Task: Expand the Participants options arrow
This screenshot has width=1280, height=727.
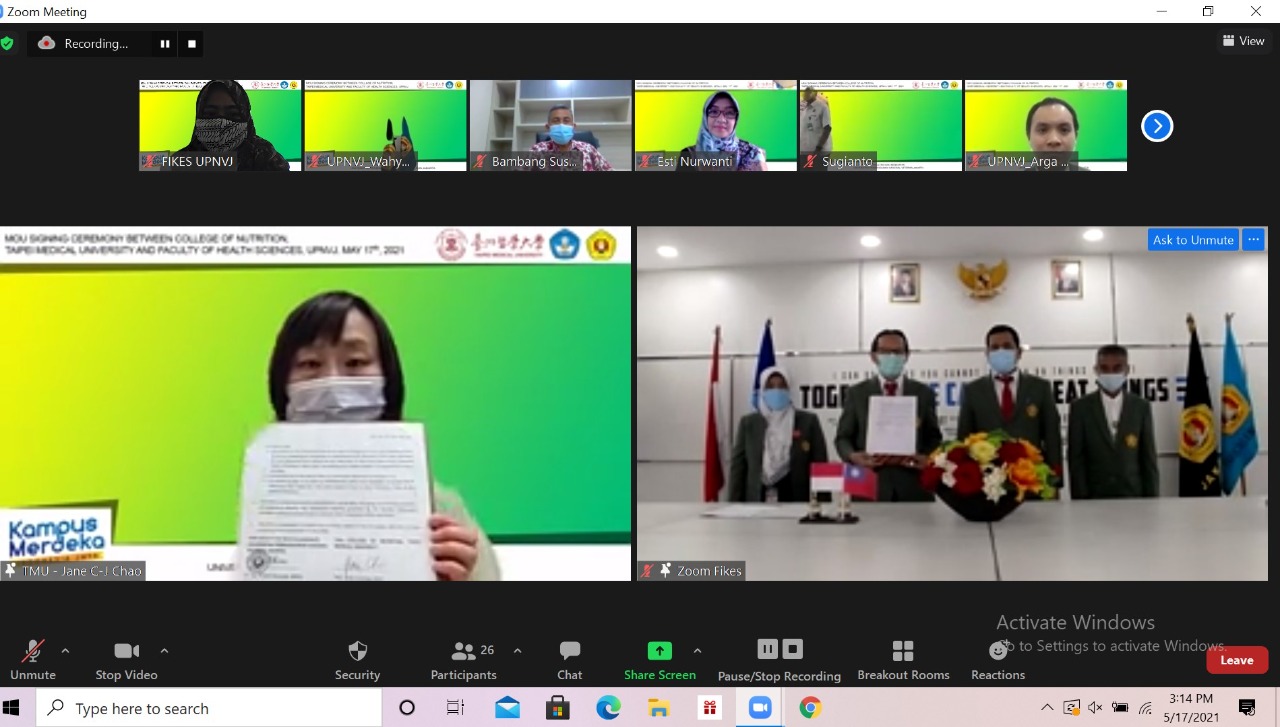Action: click(x=517, y=650)
